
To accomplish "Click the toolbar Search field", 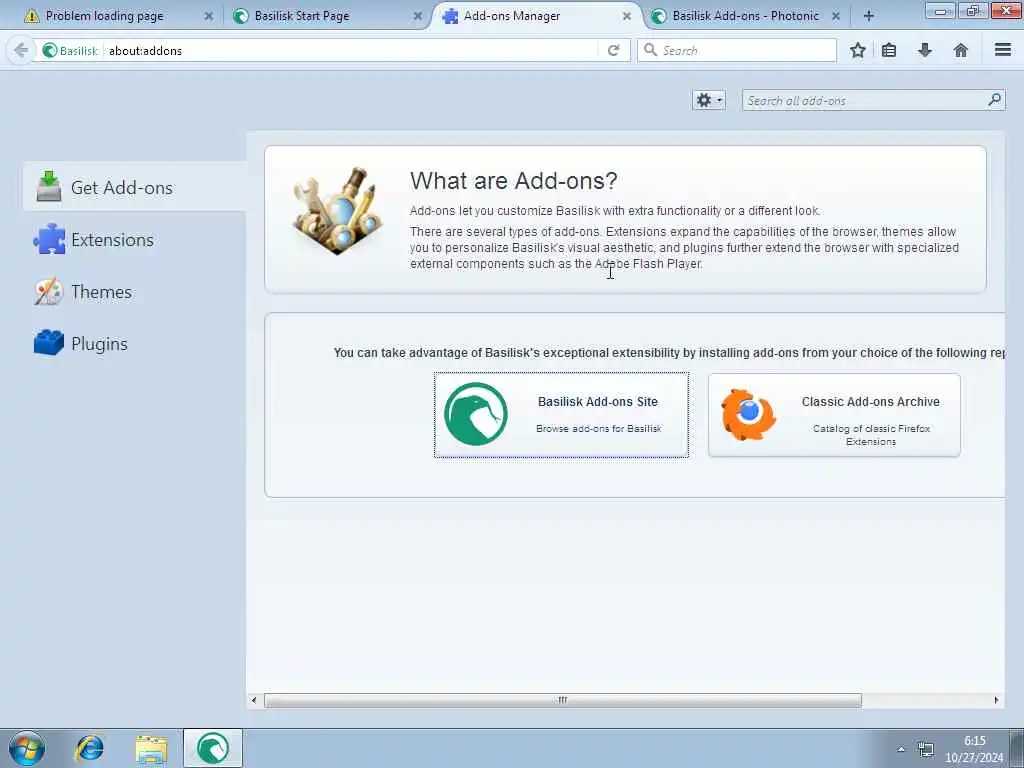I will (737, 50).
